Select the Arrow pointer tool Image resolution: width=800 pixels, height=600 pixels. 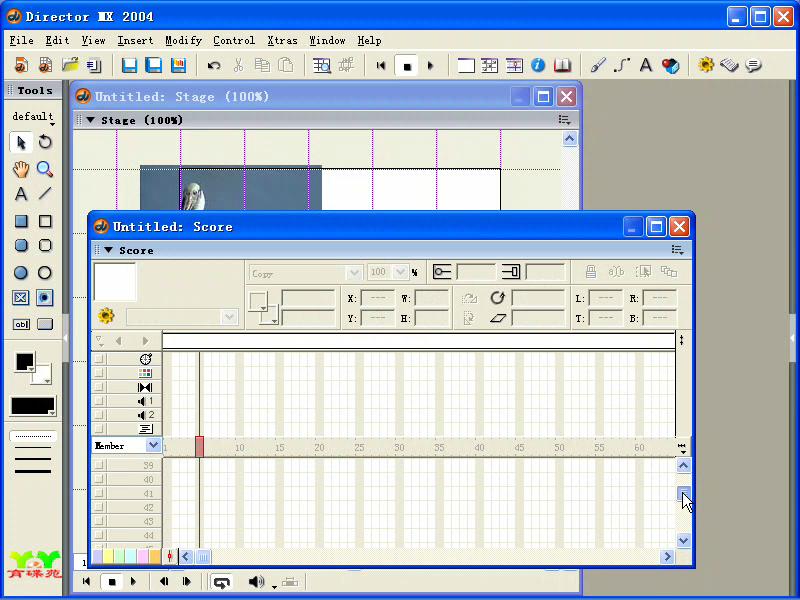pos(21,142)
